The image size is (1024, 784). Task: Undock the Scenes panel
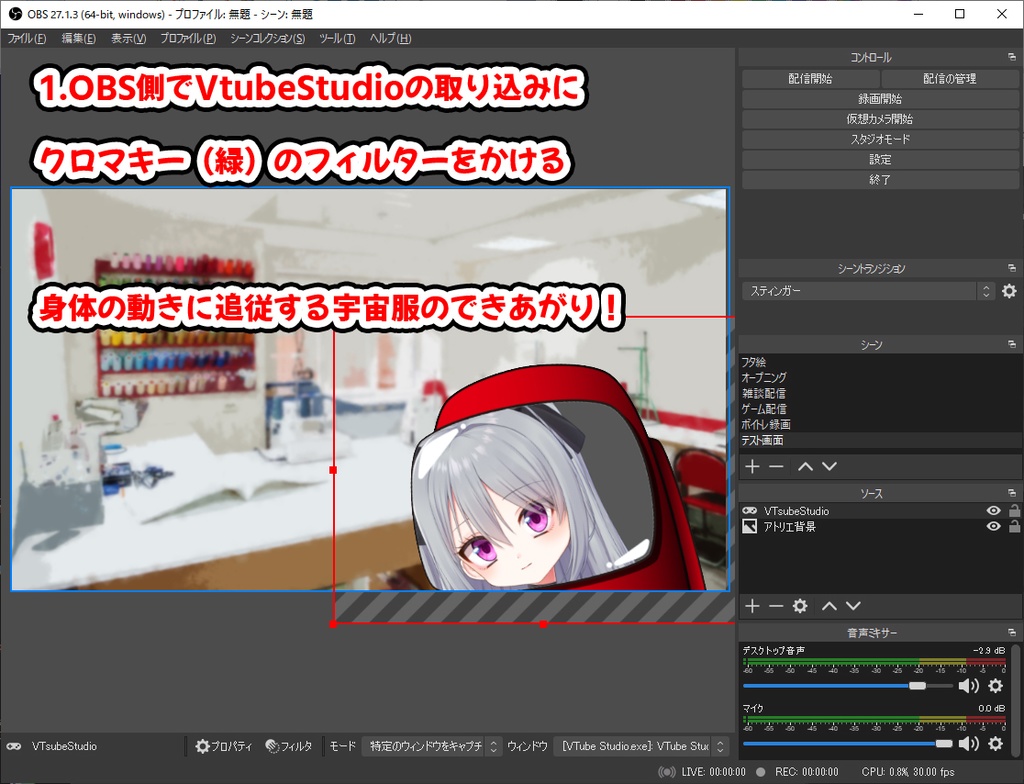click(x=1012, y=344)
